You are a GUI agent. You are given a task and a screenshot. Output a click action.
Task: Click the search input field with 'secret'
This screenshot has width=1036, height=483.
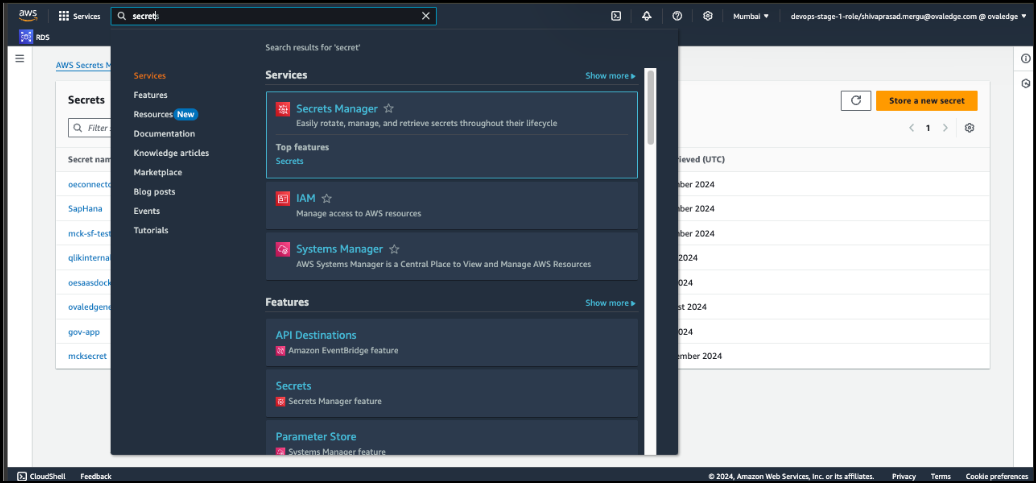tap(270, 16)
